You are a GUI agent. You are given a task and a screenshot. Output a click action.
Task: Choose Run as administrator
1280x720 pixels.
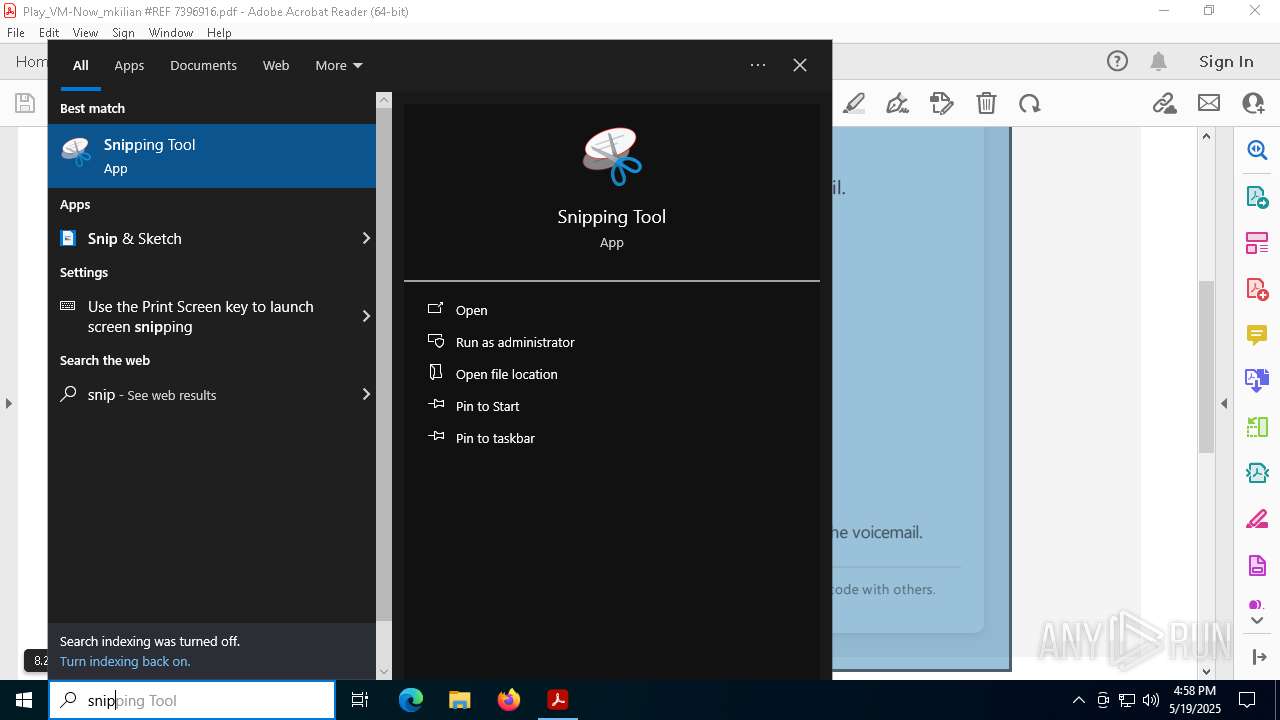click(515, 342)
